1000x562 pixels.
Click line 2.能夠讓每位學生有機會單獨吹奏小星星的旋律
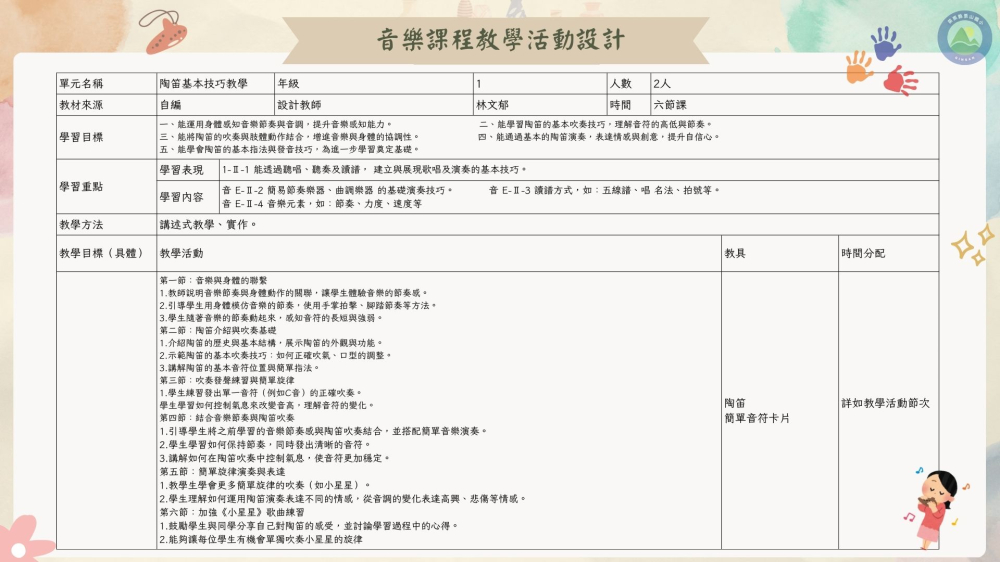261,540
